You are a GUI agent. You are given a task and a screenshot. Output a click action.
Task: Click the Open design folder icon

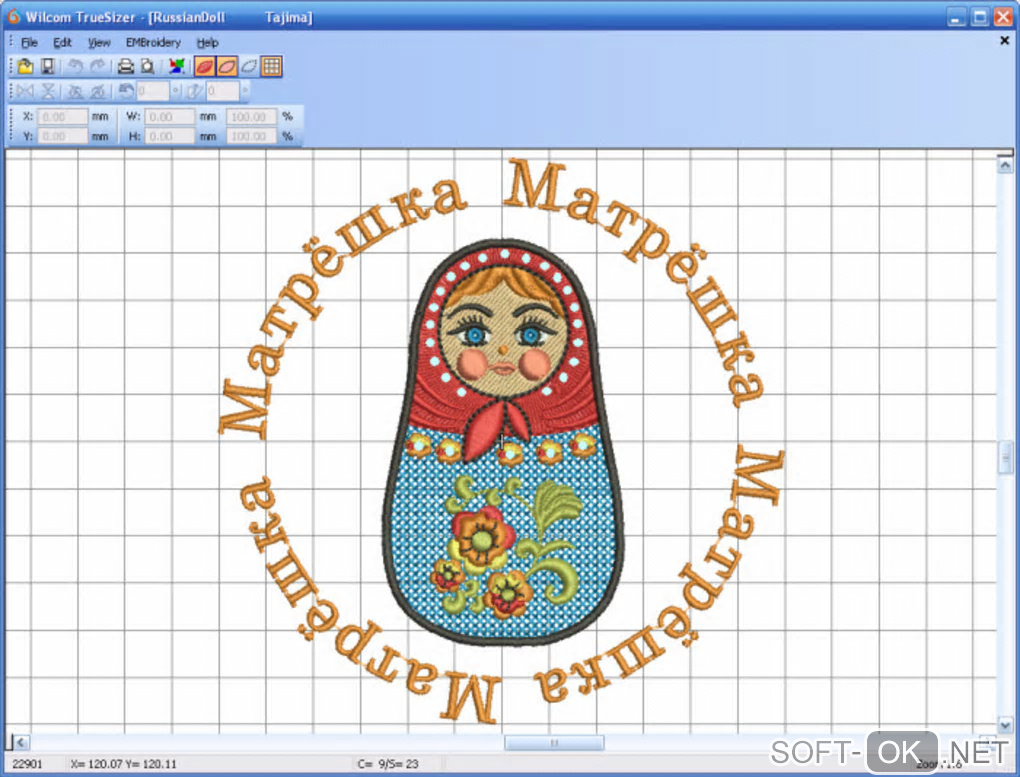coord(25,67)
